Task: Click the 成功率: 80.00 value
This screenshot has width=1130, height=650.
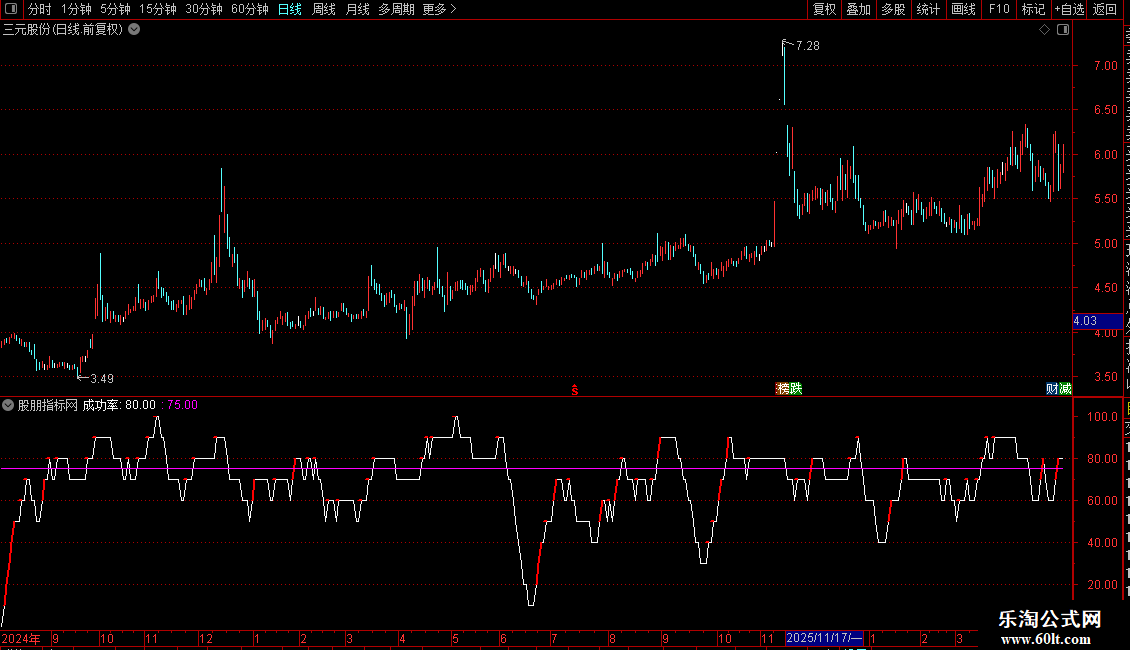Action: (x=119, y=405)
